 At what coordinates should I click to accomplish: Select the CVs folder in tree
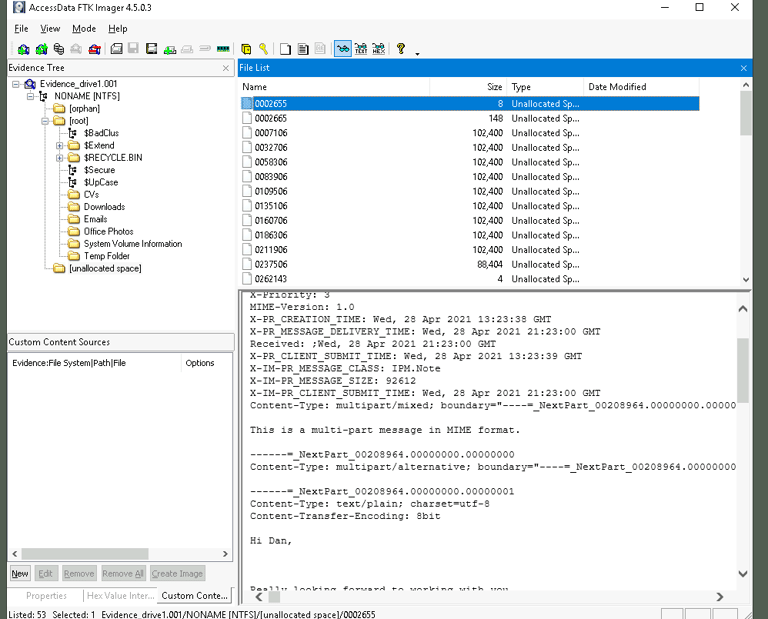click(91, 195)
